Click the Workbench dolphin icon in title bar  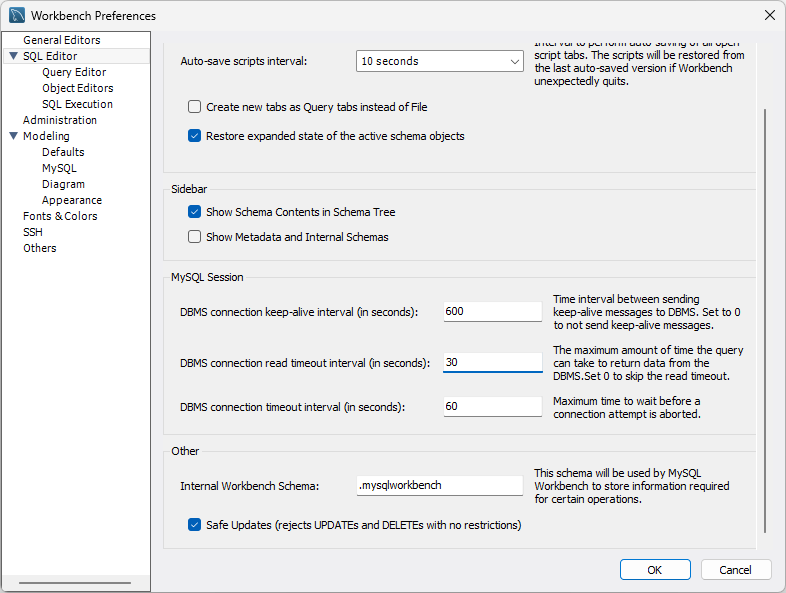(17, 16)
